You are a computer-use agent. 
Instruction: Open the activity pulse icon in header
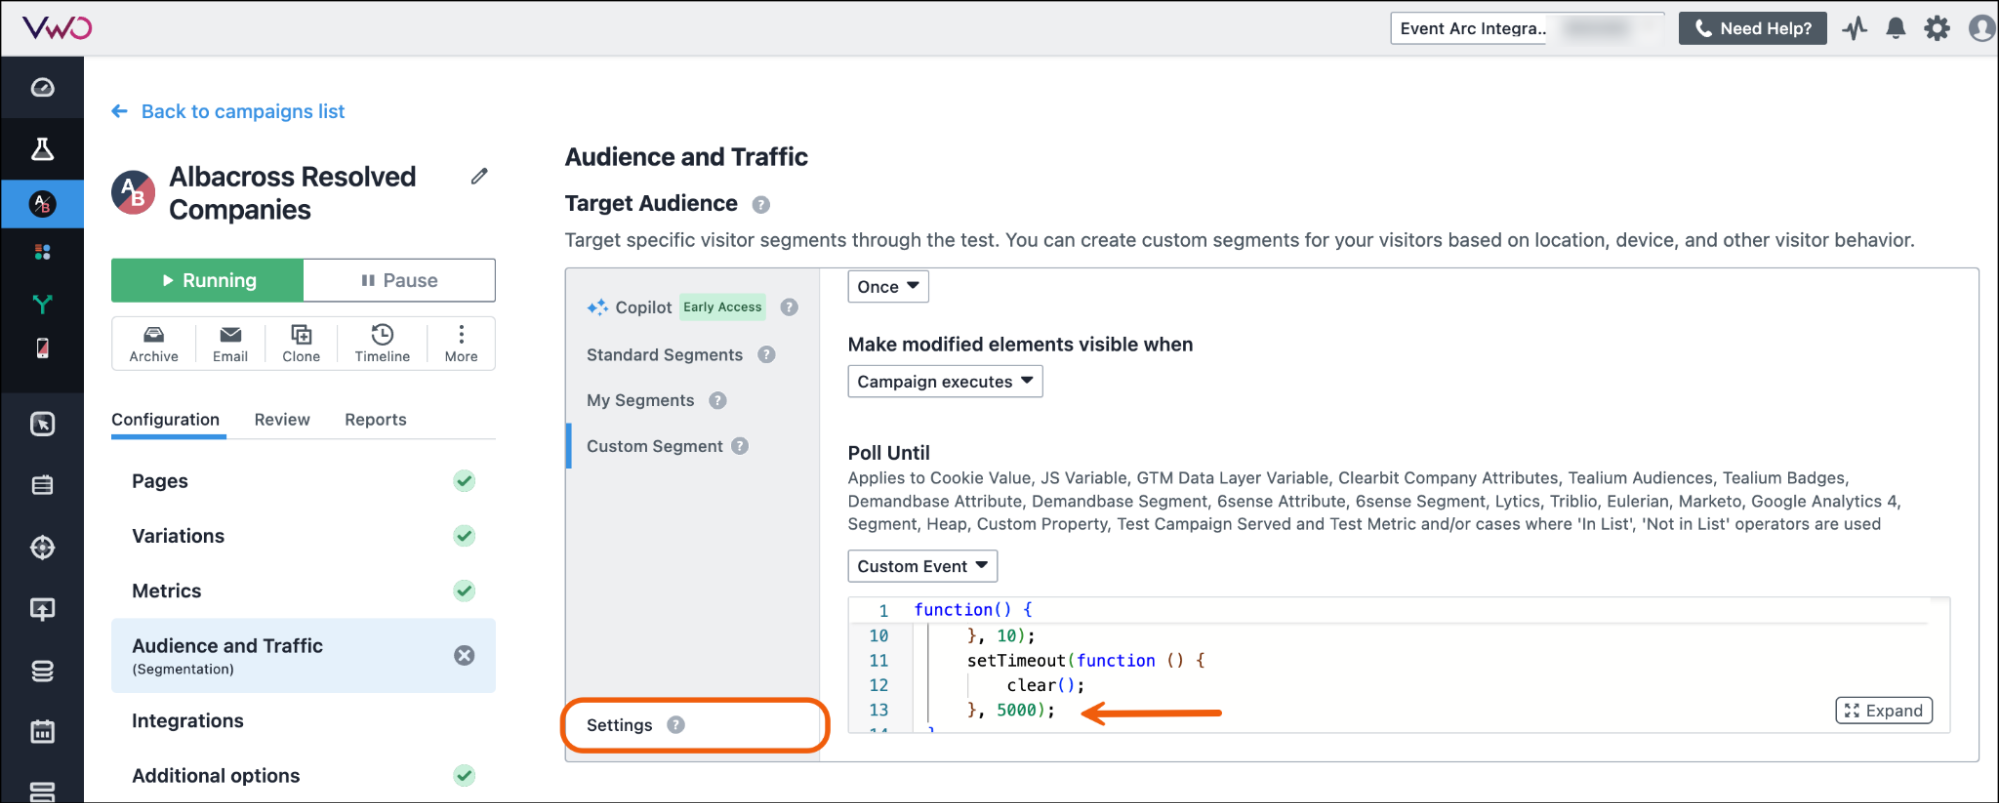tap(1855, 28)
